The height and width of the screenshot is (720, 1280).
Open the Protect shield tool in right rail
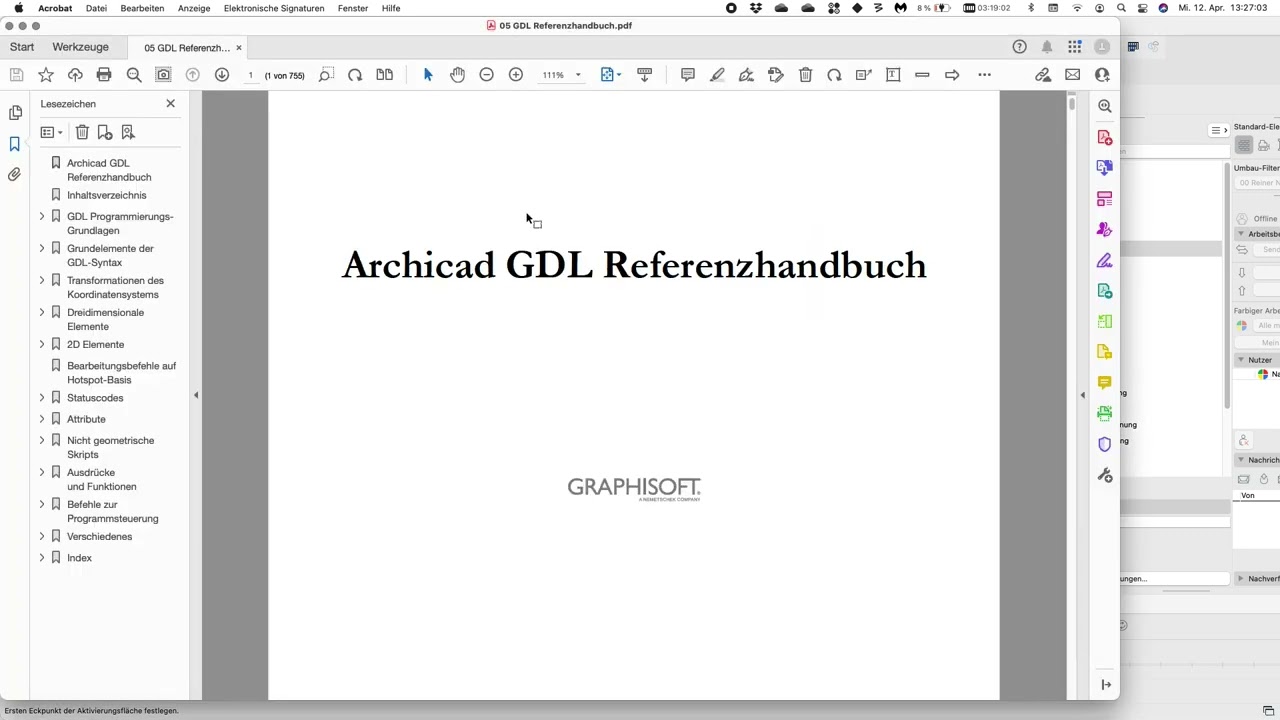(1105, 444)
